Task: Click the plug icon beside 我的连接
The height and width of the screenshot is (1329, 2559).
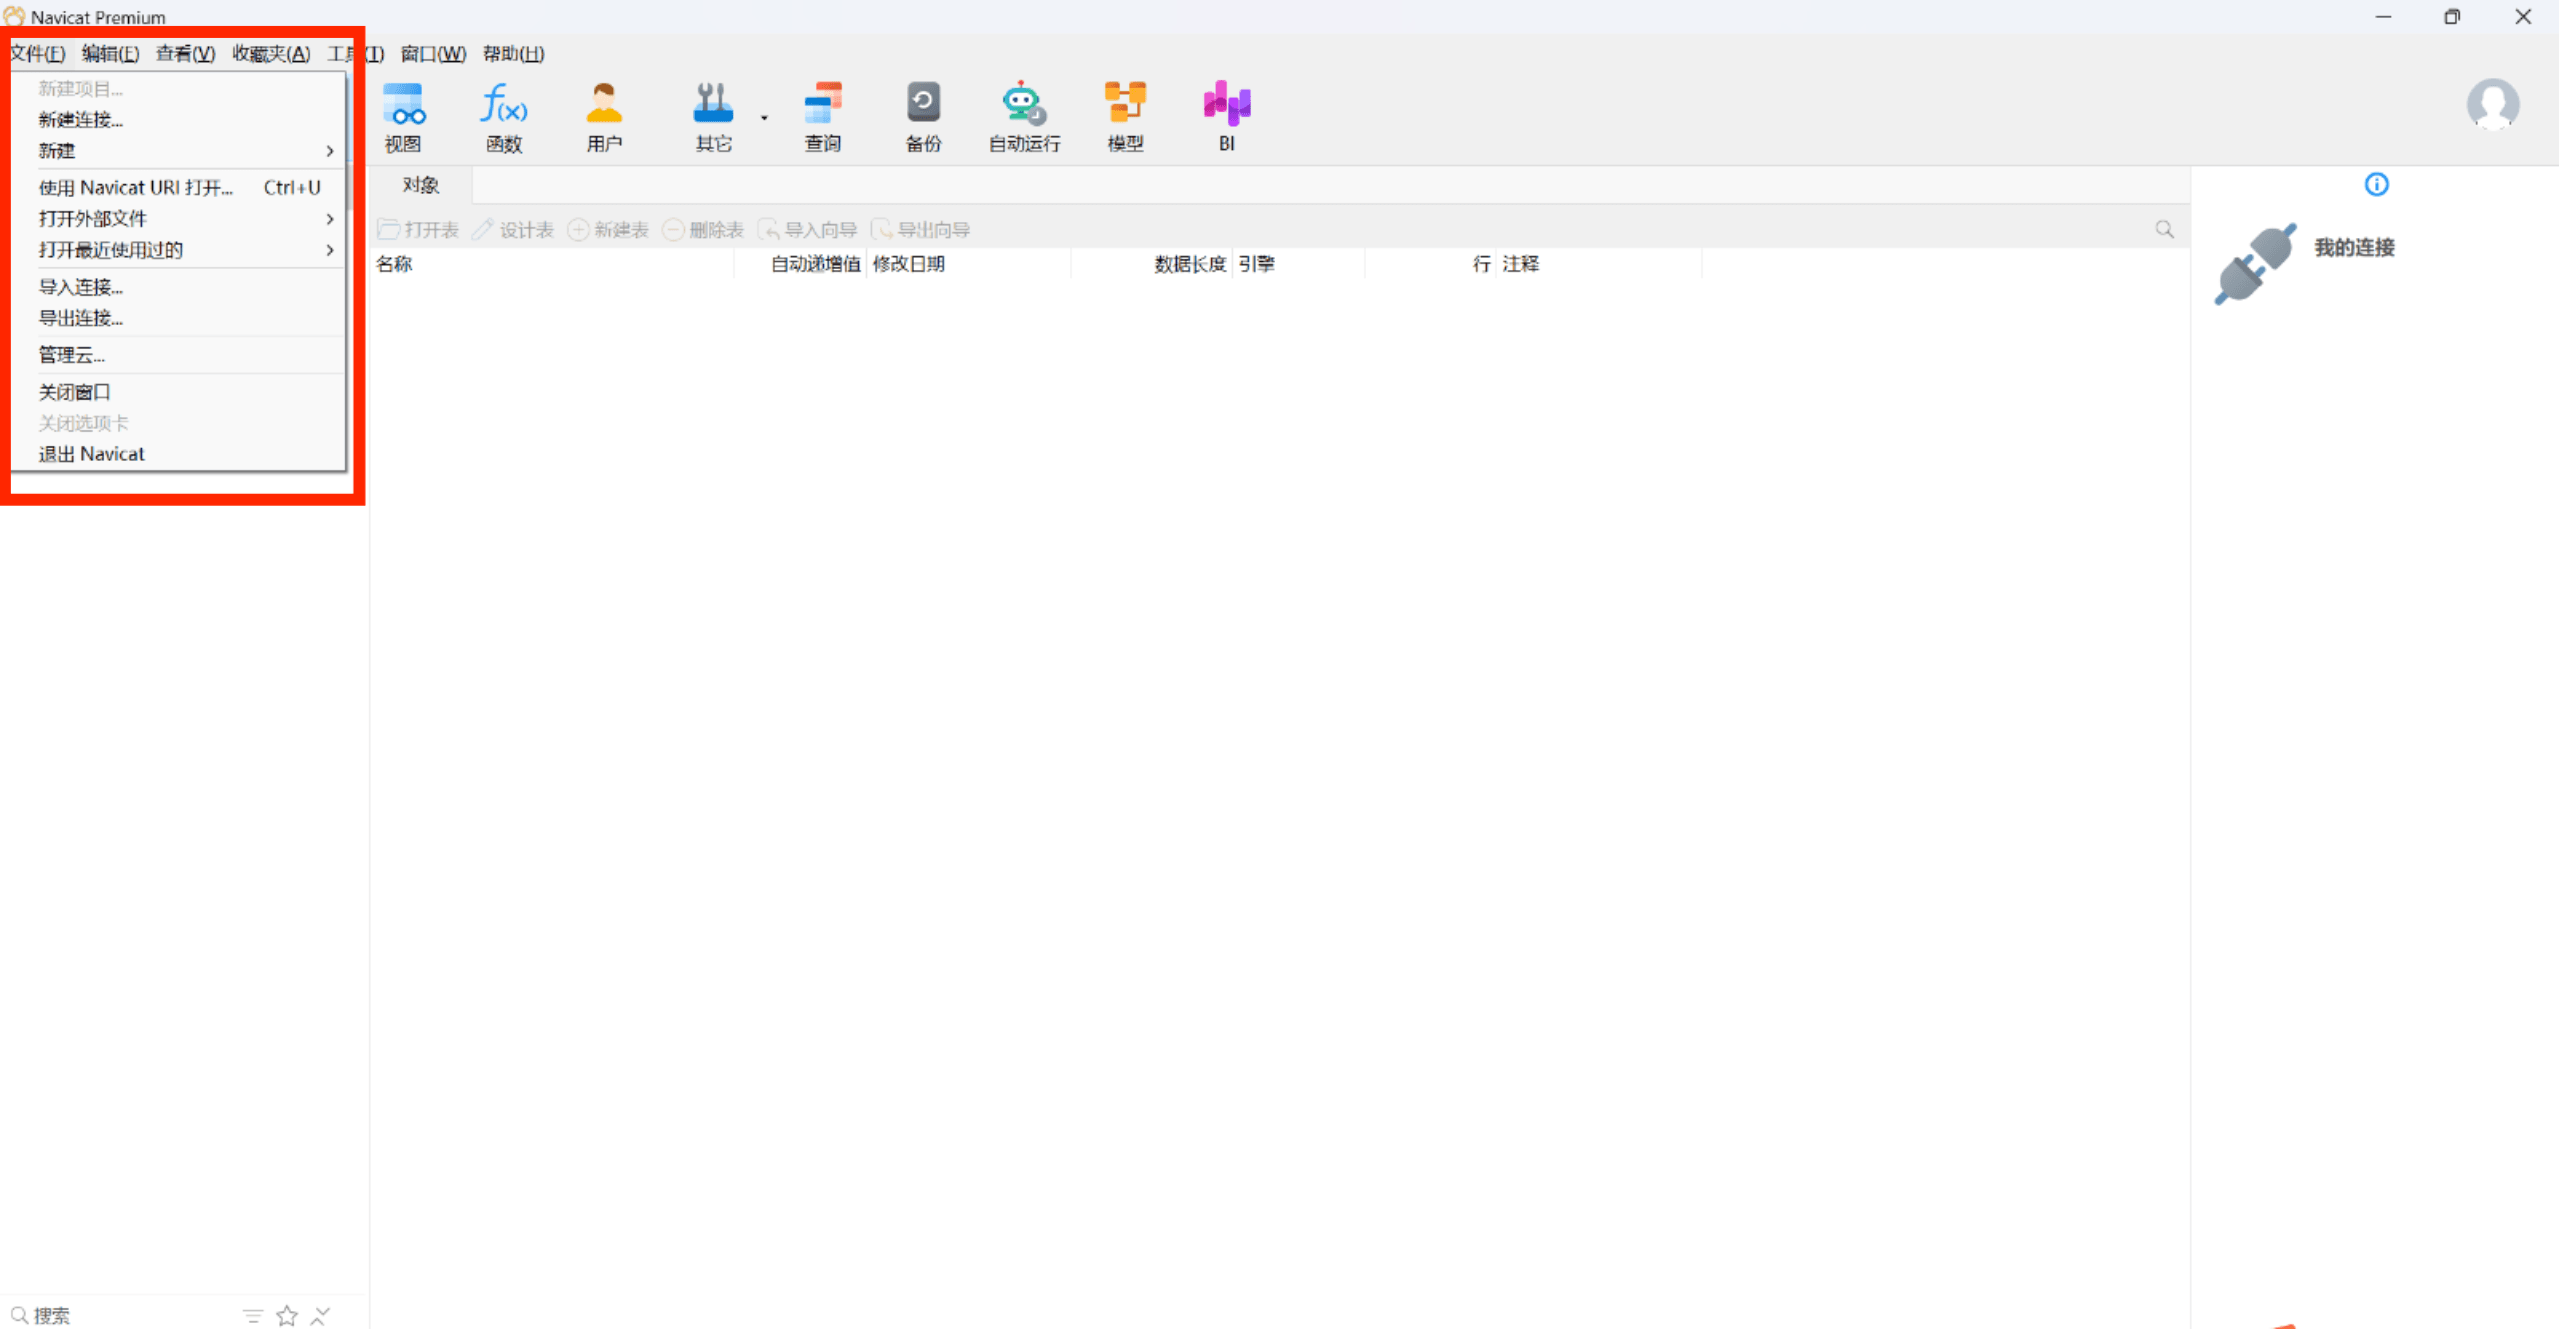Action: coord(2255,263)
